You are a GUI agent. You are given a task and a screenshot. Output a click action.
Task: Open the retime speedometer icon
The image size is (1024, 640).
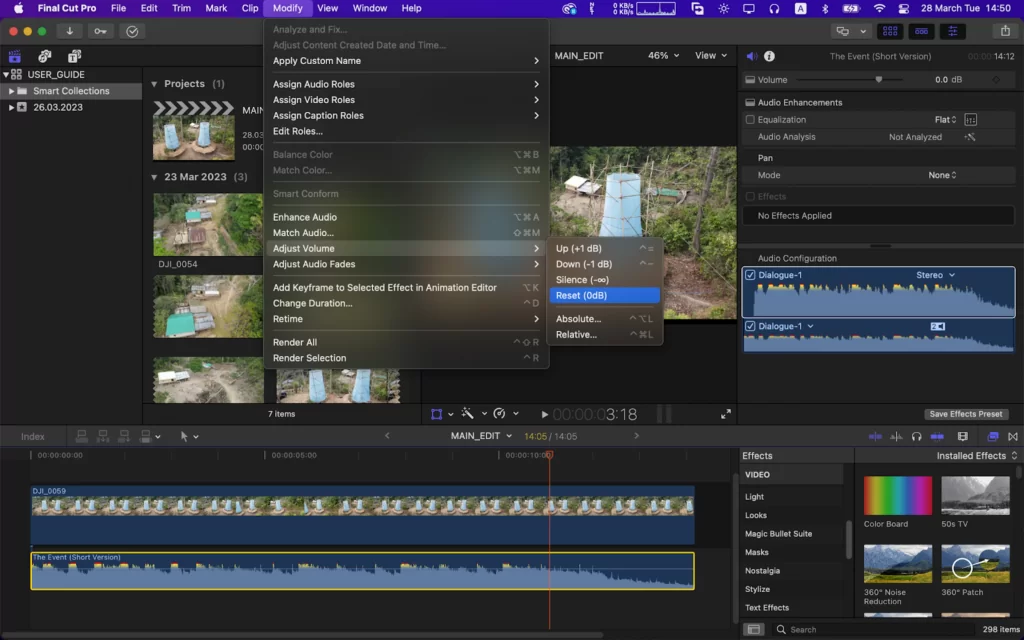tap(500, 413)
